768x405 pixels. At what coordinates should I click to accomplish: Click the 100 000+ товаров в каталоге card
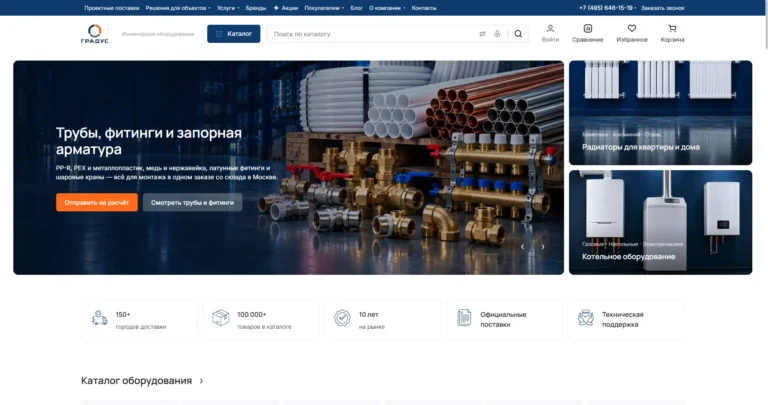click(x=261, y=320)
